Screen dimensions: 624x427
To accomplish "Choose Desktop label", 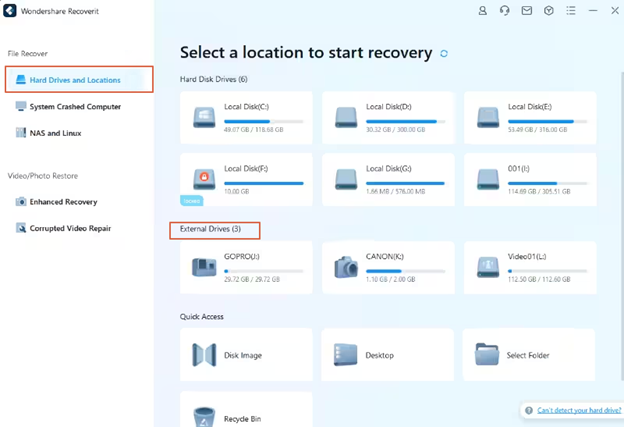I will click(x=380, y=355).
